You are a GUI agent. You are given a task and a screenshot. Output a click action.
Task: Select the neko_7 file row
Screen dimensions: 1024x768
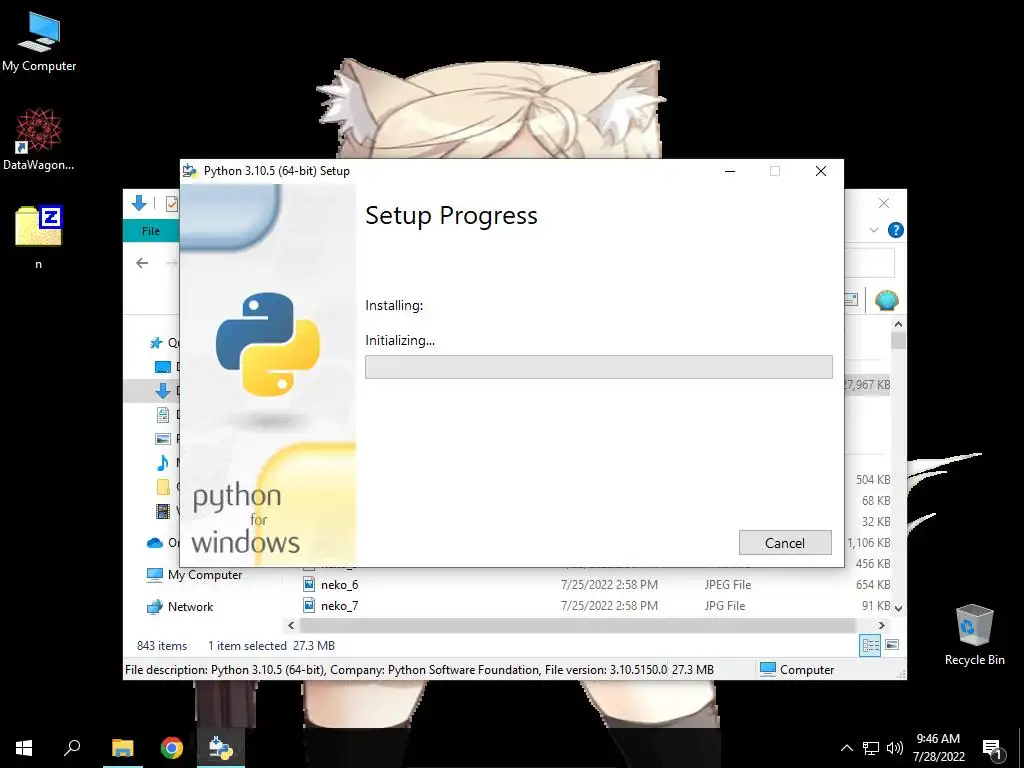596,605
